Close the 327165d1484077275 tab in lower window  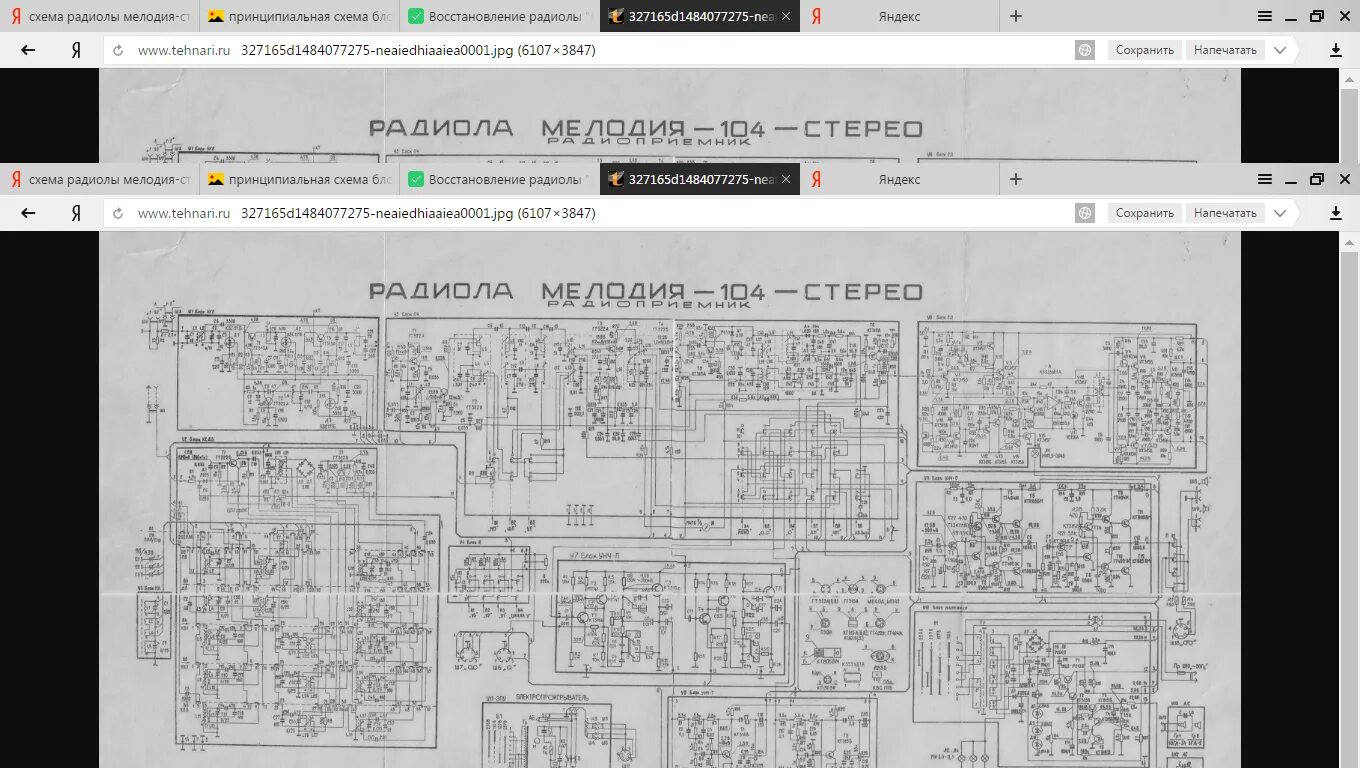[786, 179]
